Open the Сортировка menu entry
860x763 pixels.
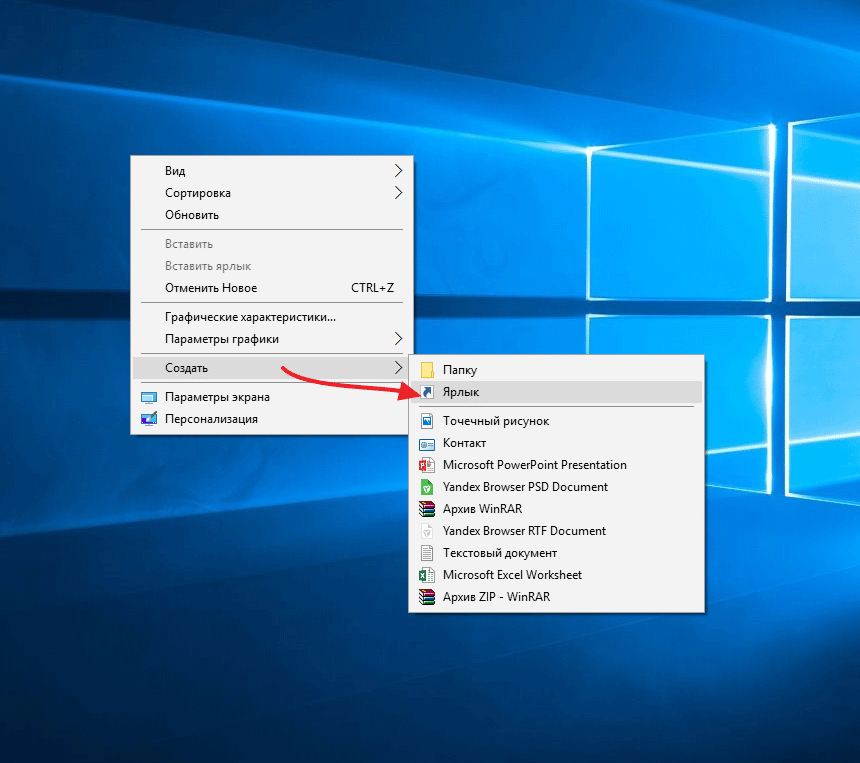[271, 193]
